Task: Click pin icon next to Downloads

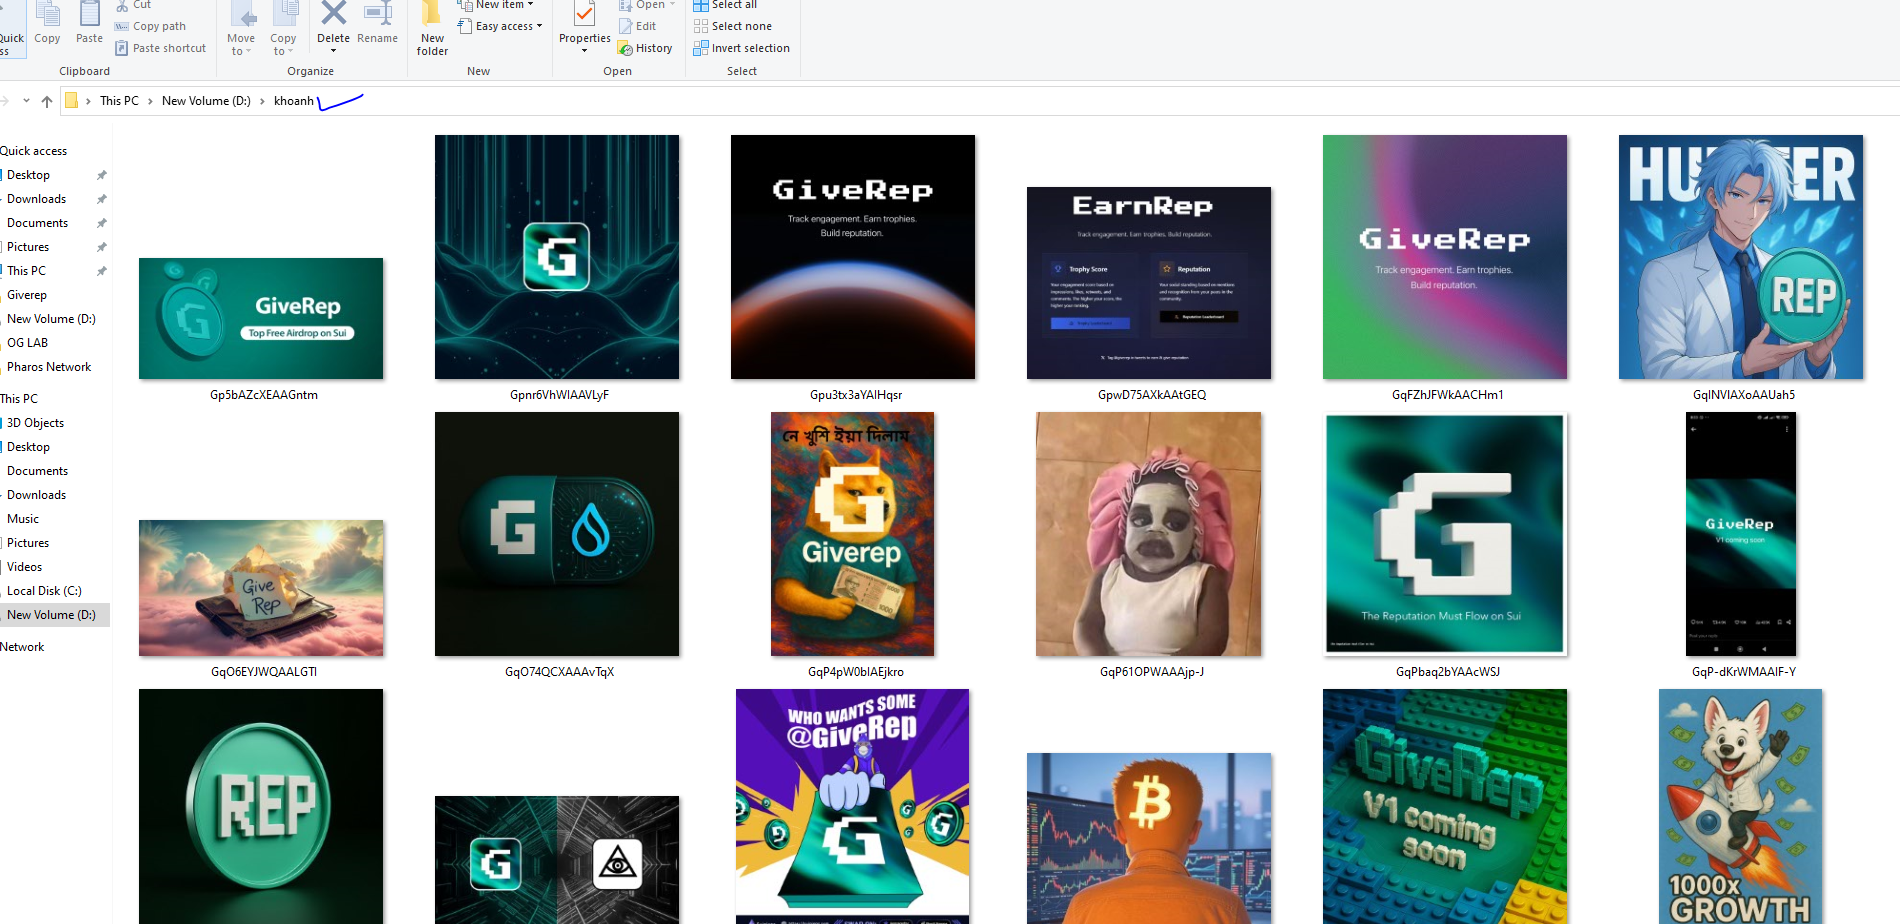Action: click(101, 199)
